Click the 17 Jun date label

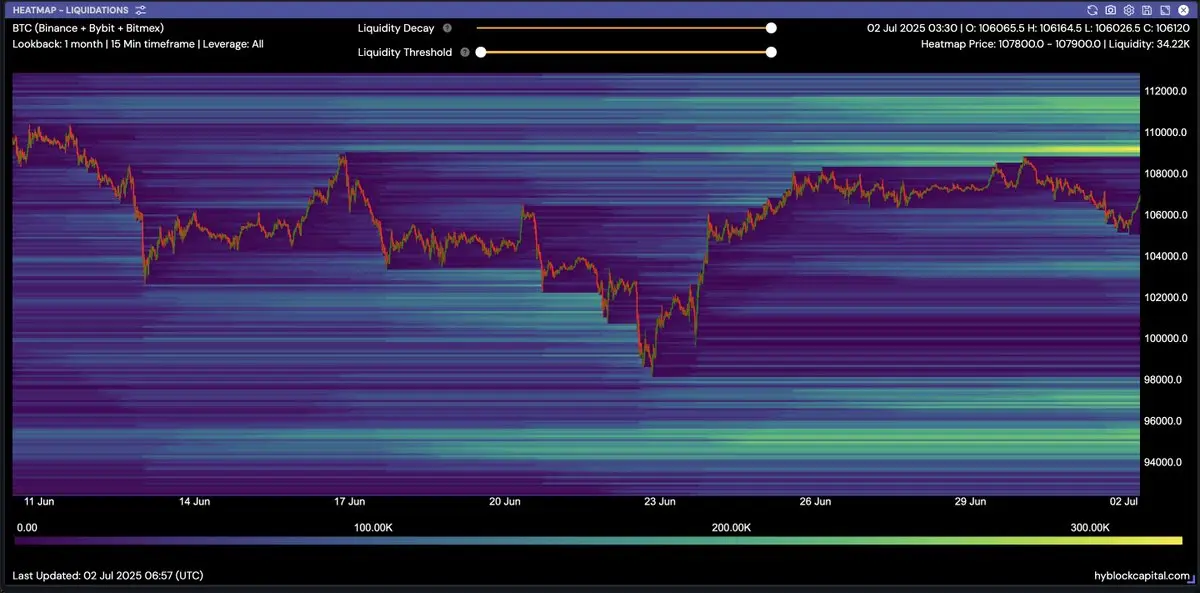tap(350, 501)
